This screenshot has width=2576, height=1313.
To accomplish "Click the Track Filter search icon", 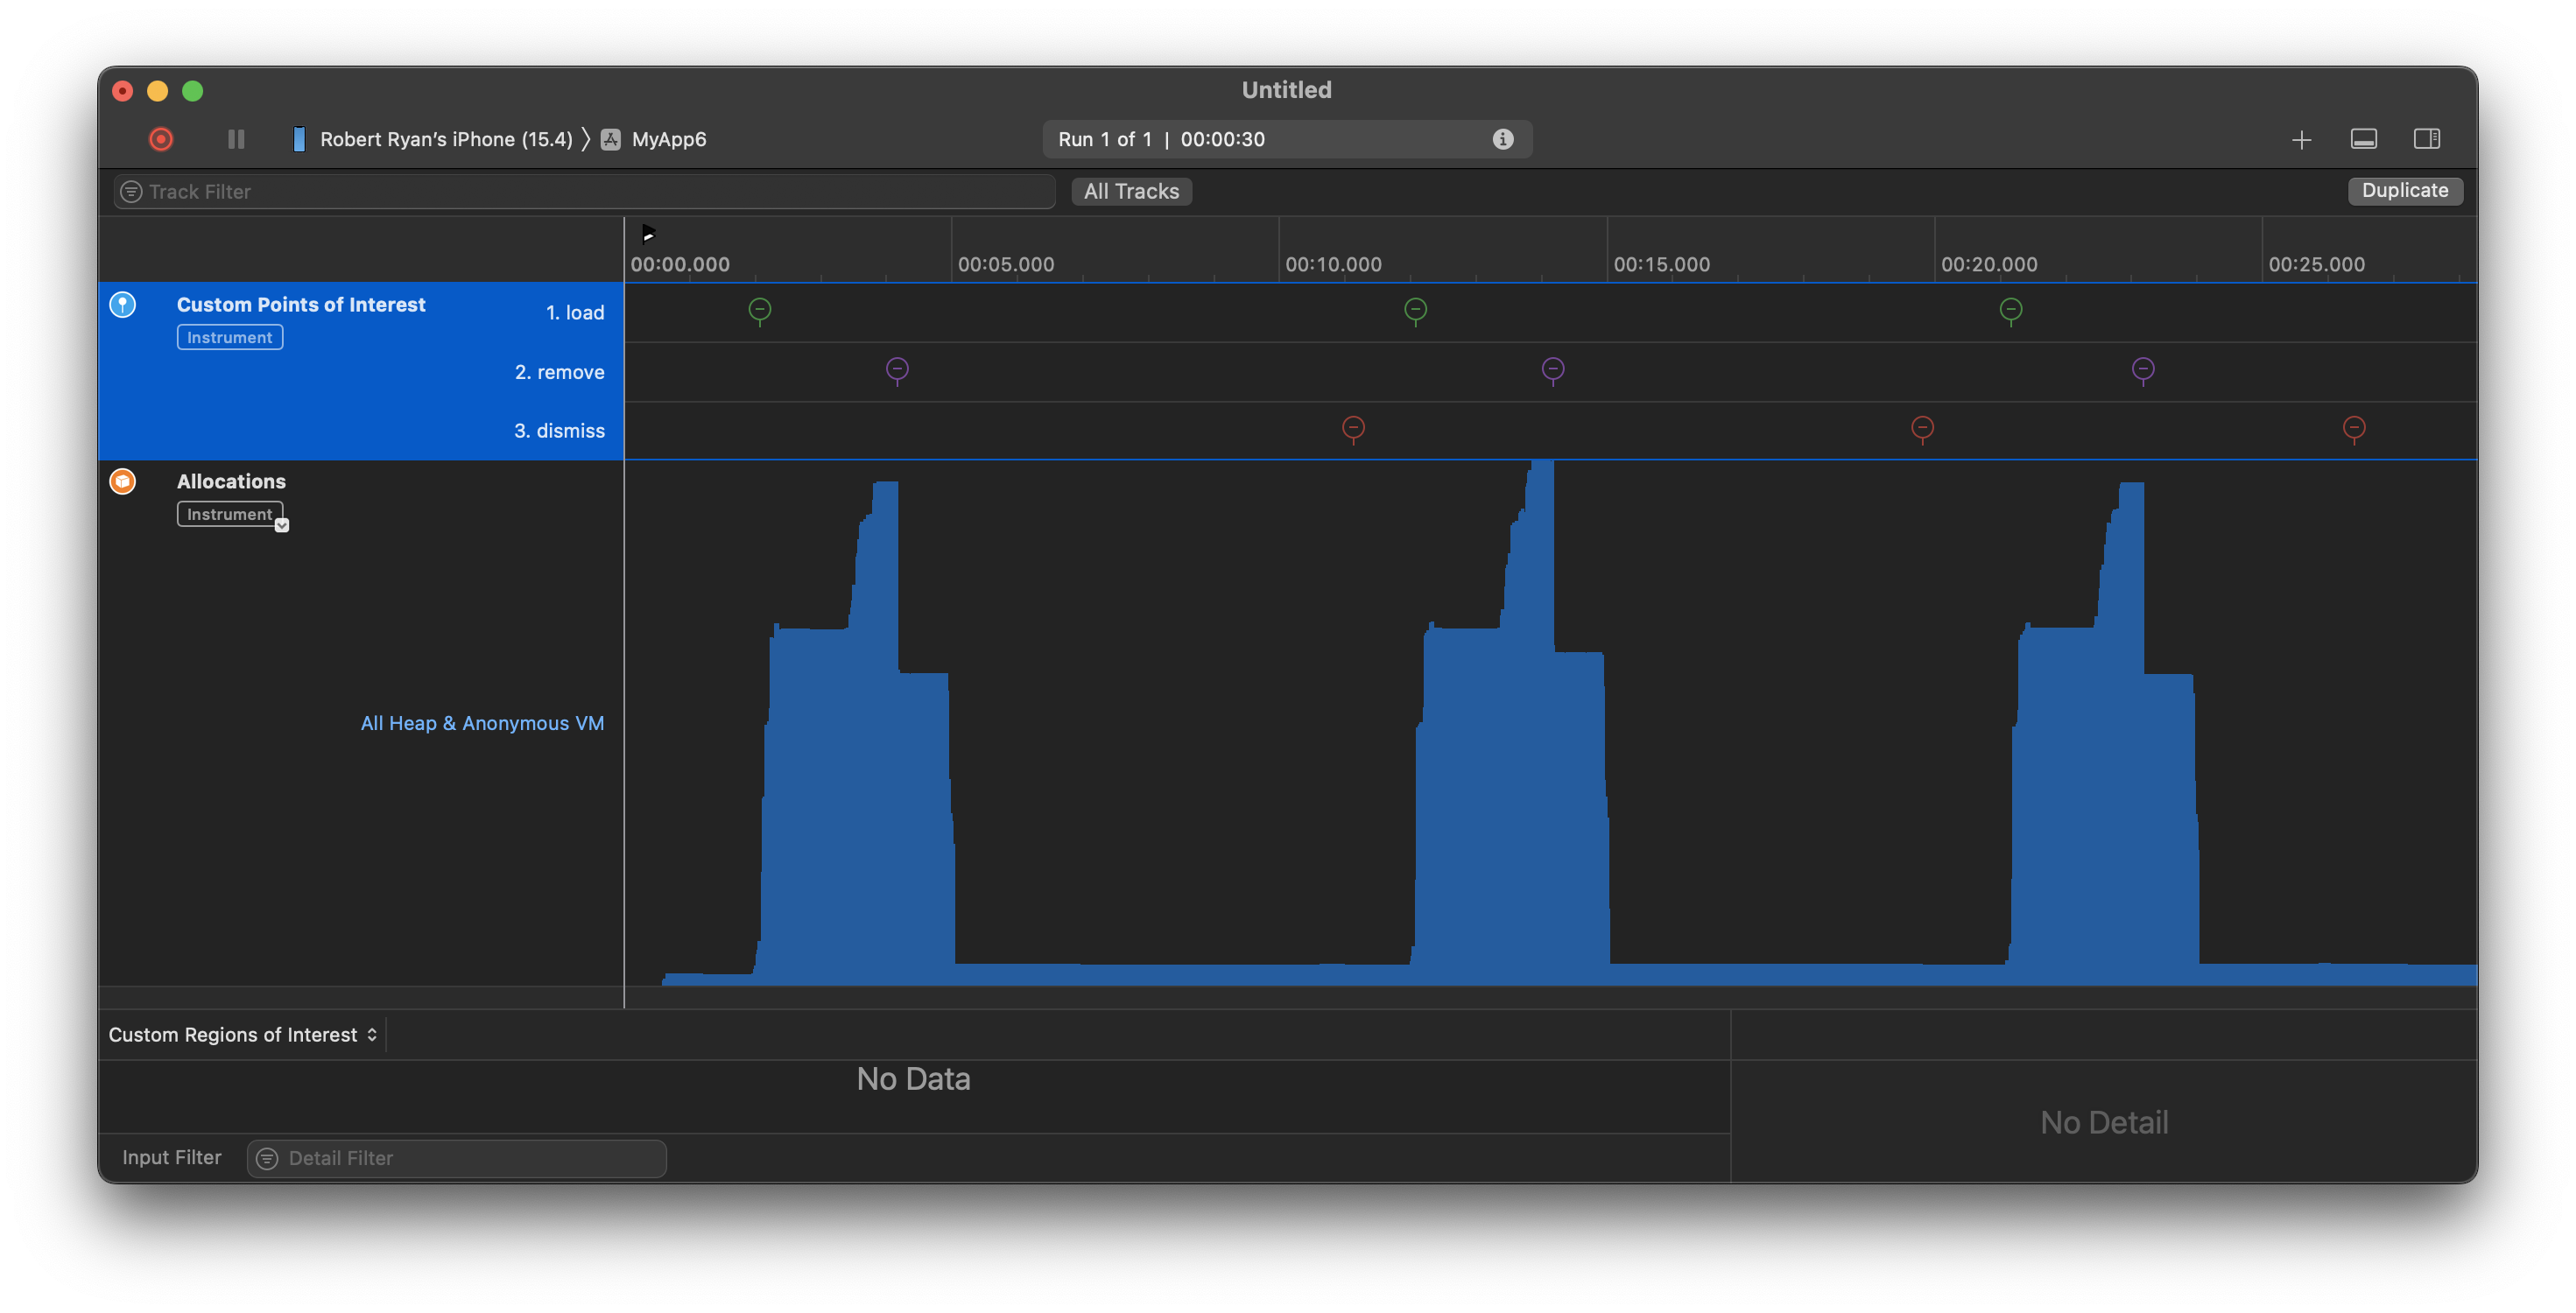I will coord(129,191).
